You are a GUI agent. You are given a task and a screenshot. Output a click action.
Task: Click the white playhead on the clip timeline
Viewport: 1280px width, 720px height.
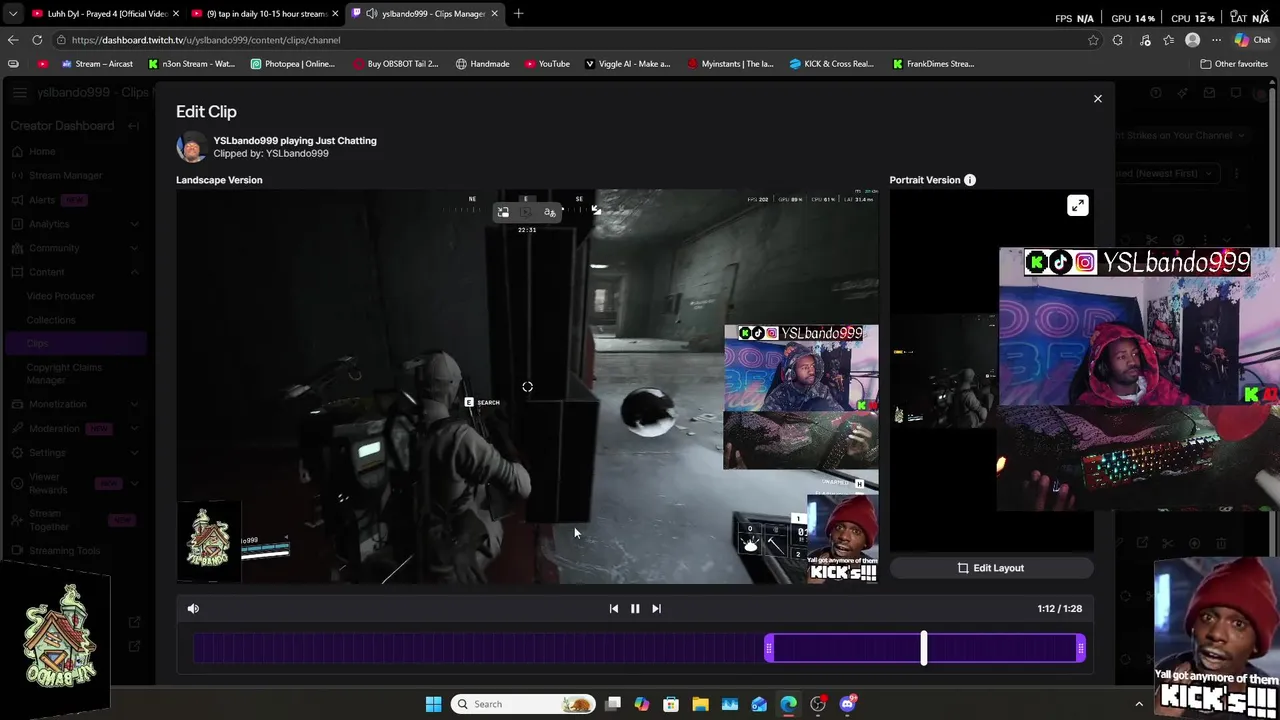click(924, 648)
